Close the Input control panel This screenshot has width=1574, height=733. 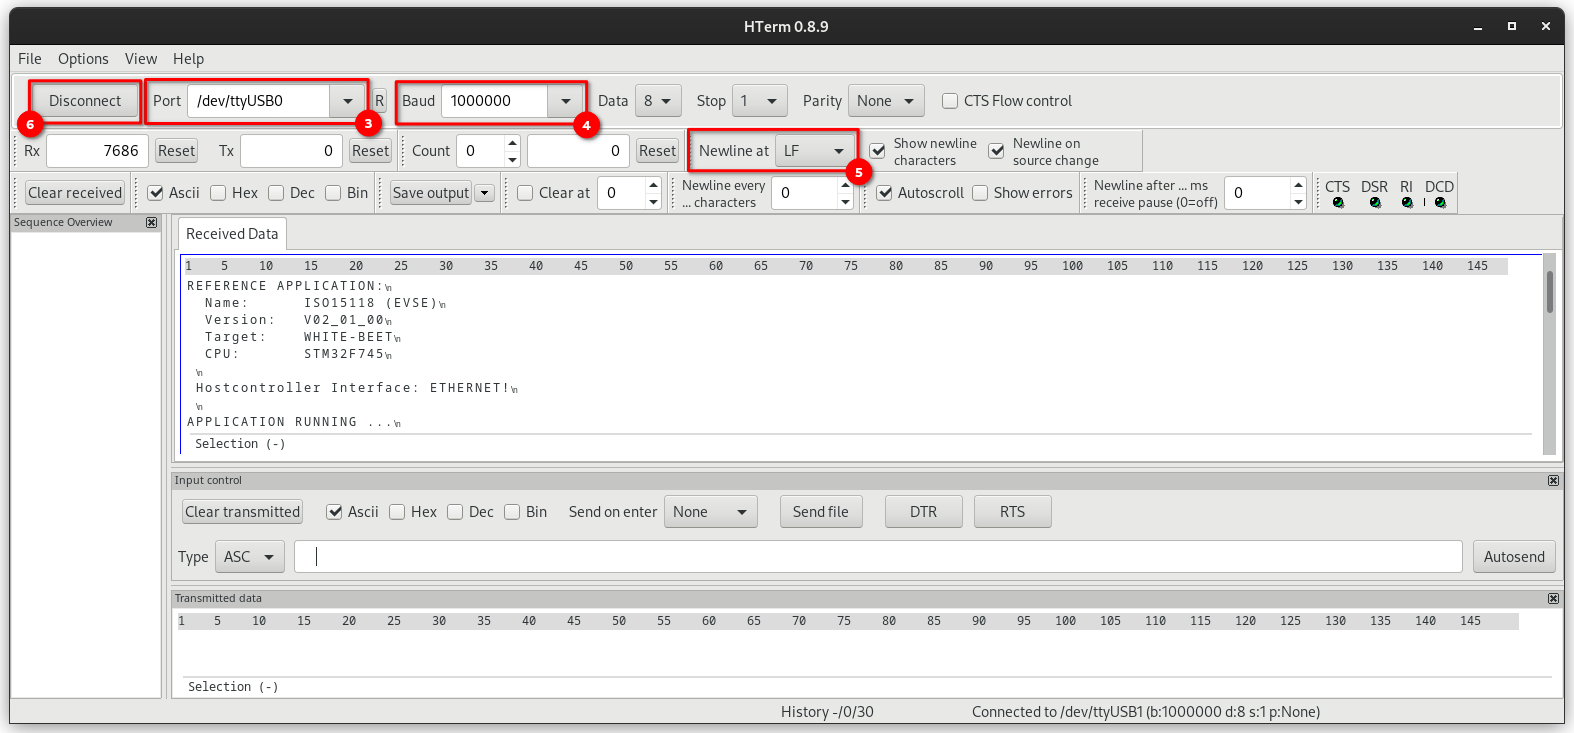1553,481
